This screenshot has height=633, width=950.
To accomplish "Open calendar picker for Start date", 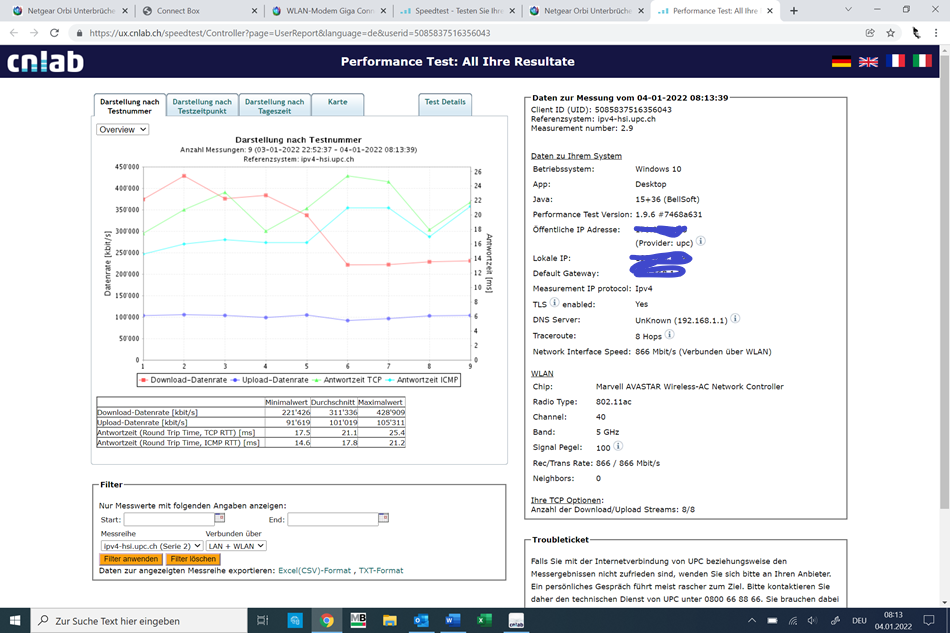I will (x=220, y=519).
